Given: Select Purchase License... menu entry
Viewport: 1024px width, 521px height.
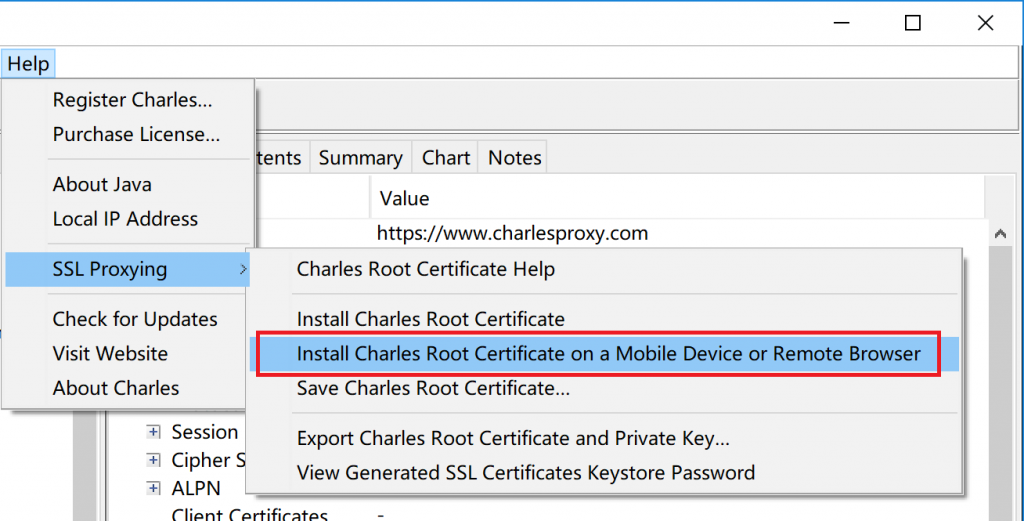Looking at the screenshot, I should tap(128, 134).
